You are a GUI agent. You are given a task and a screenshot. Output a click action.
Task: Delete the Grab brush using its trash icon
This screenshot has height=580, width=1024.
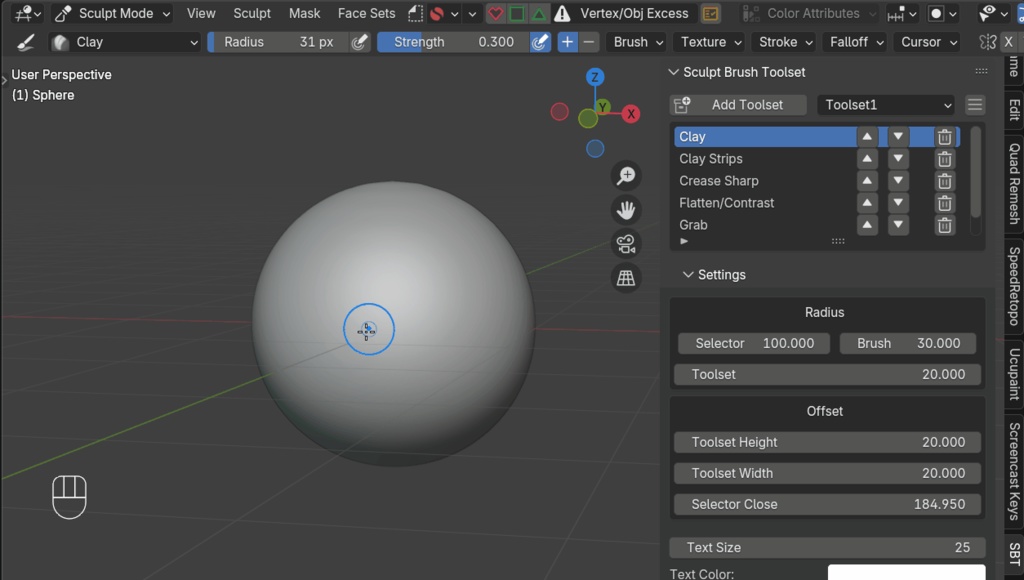click(x=944, y=225)
